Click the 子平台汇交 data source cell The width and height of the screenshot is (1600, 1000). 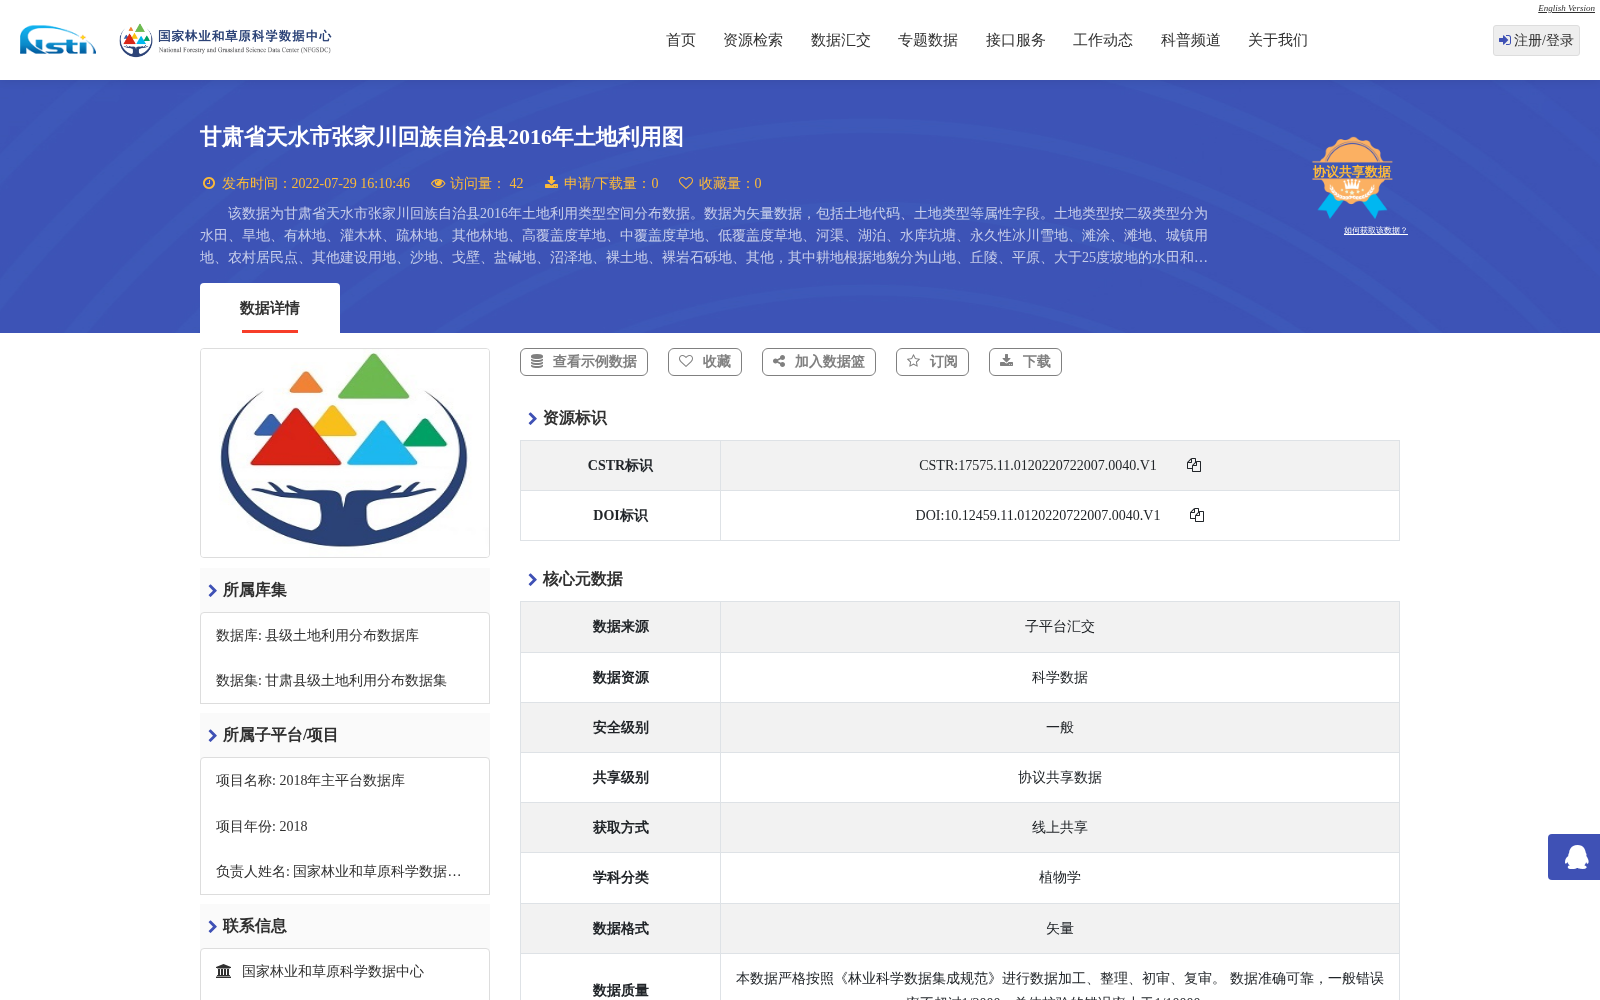(x=1060, y=627)
